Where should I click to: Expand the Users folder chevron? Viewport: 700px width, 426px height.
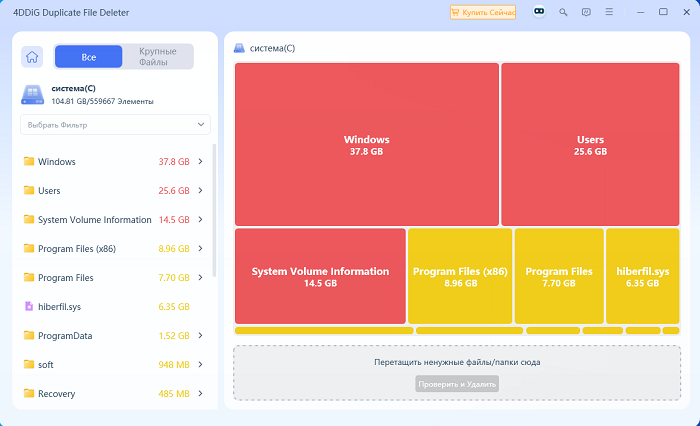click(x=200, y=191)
